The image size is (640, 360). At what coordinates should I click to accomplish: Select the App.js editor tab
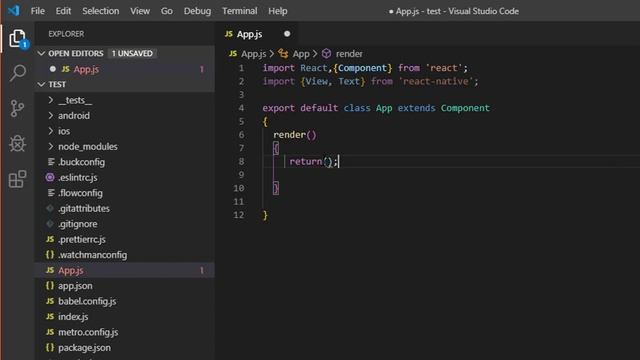(256, 34)
